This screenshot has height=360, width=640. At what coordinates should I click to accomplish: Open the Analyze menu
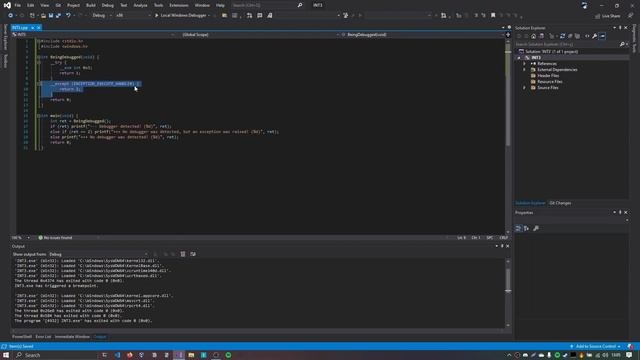[140, 5]
